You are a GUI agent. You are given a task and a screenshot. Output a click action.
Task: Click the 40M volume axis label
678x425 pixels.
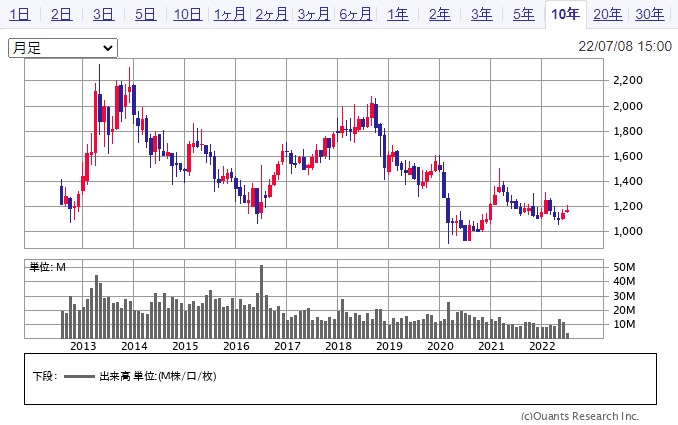[624, 282]
